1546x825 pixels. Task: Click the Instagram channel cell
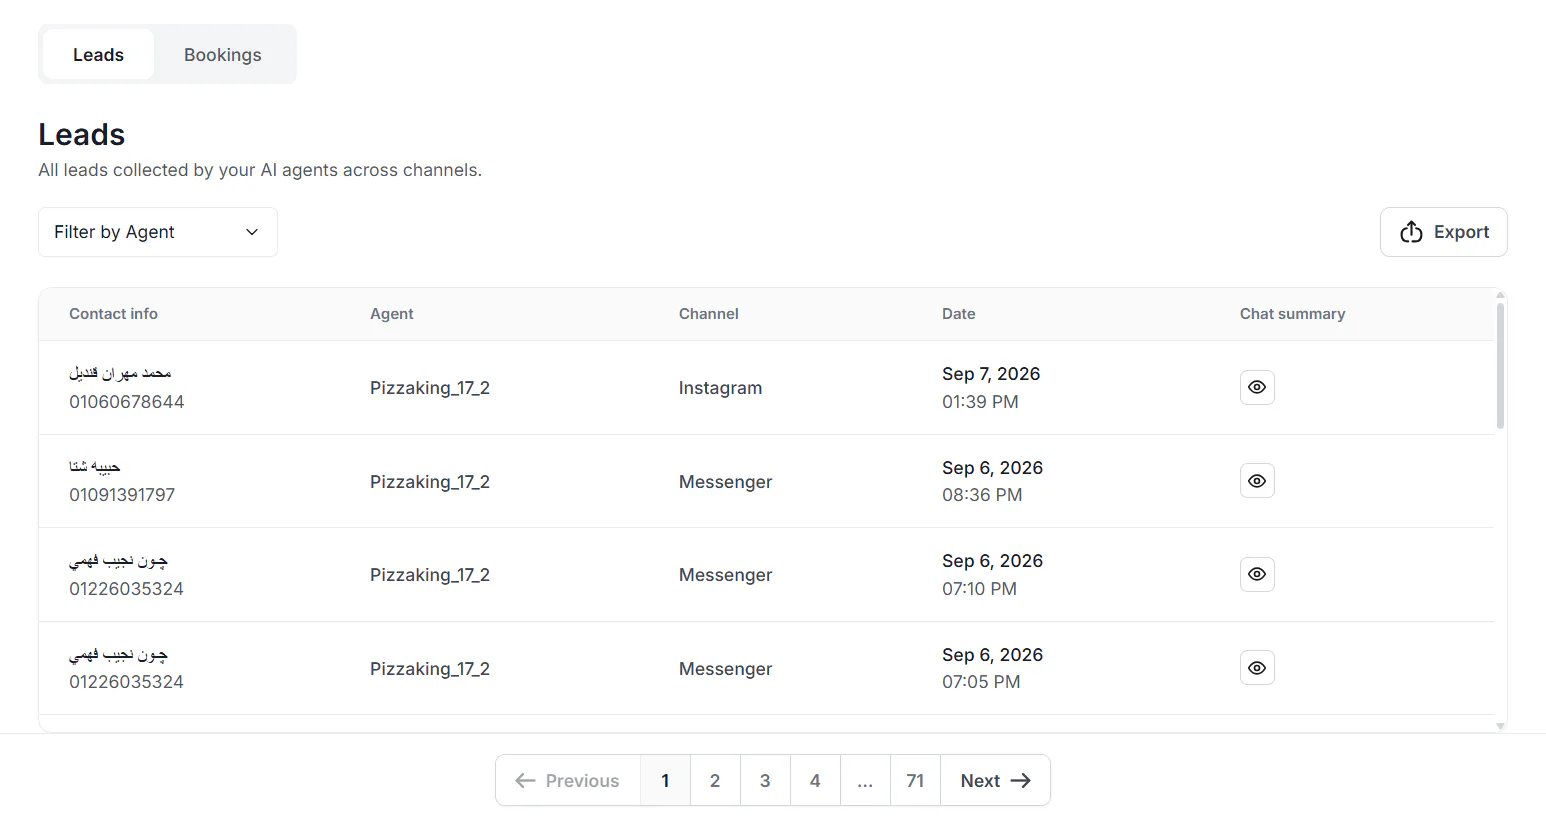point(720,388)
